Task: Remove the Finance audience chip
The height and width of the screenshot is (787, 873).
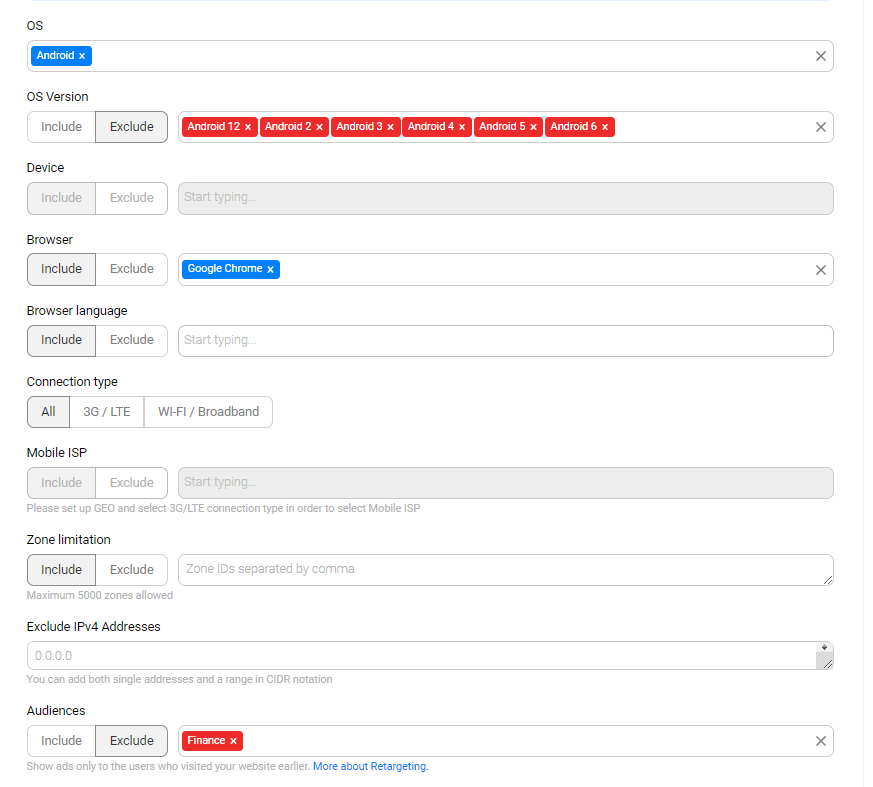Action: (232, 740)
